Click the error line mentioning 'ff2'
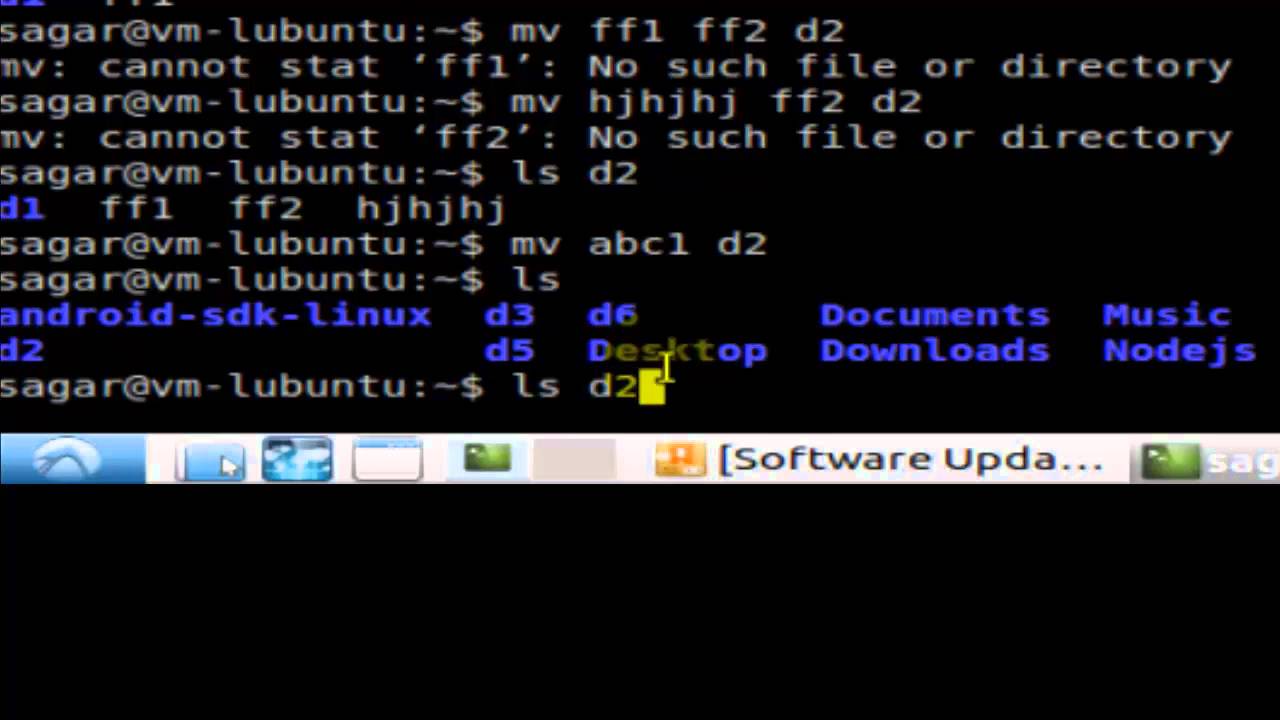Viewport: 1280px width, 720px height. 616,137
